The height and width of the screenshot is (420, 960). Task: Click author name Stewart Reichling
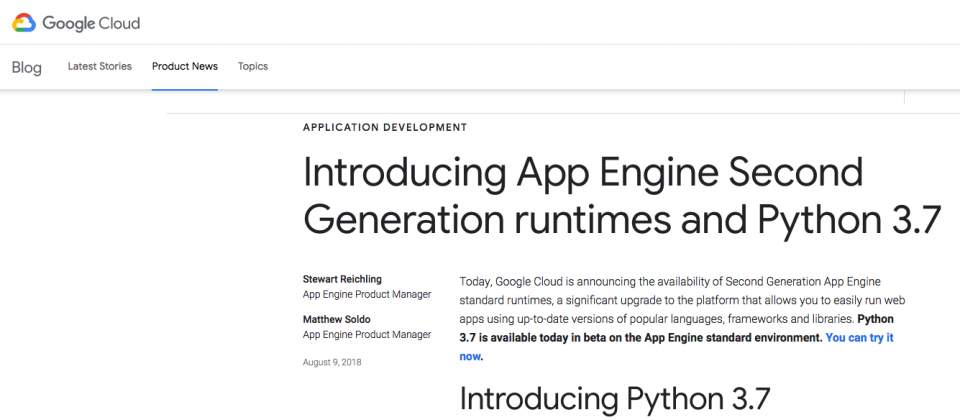pyautogui.click(x=342, y=279)
